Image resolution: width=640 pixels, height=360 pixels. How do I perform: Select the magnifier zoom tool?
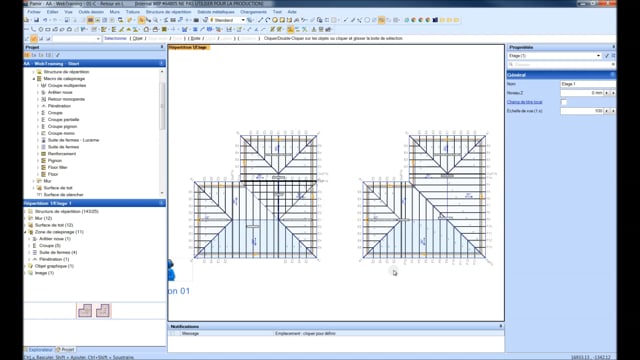click(156, 20)
